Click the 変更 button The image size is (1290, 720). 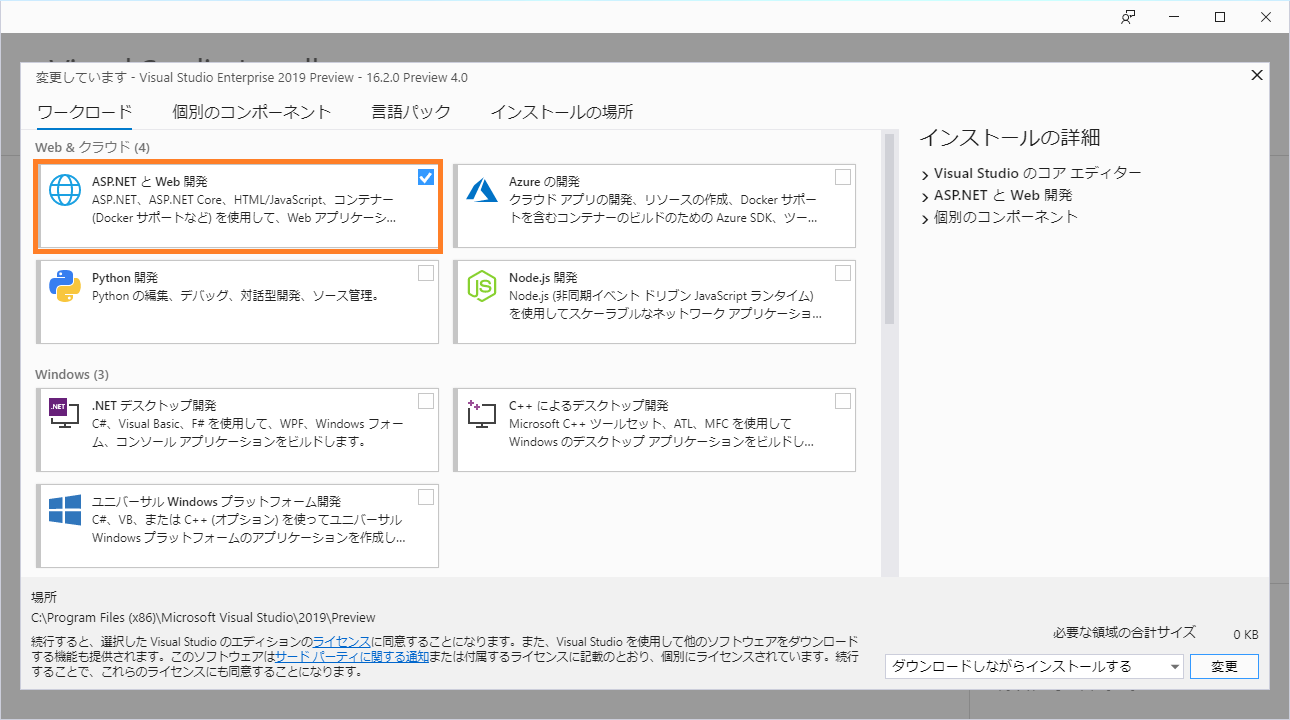pyautogui.click(x=1223, y=665)
